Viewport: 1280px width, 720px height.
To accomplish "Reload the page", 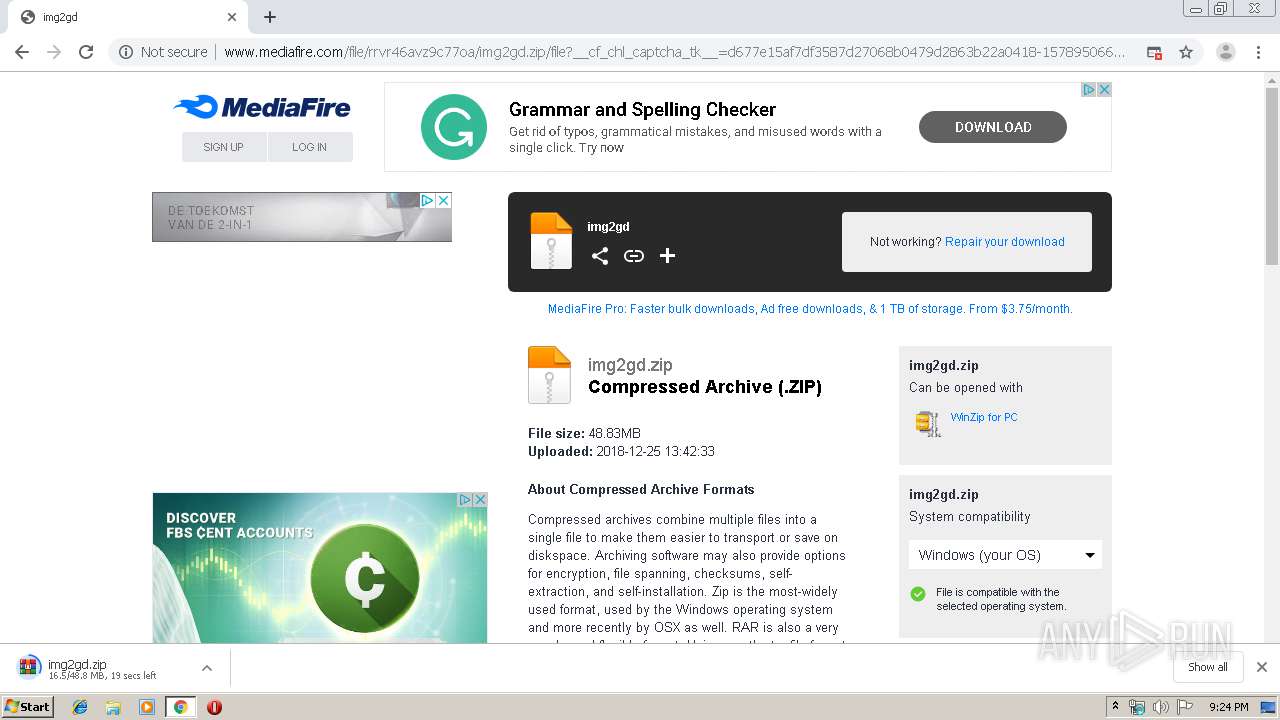I will point(86,52).
